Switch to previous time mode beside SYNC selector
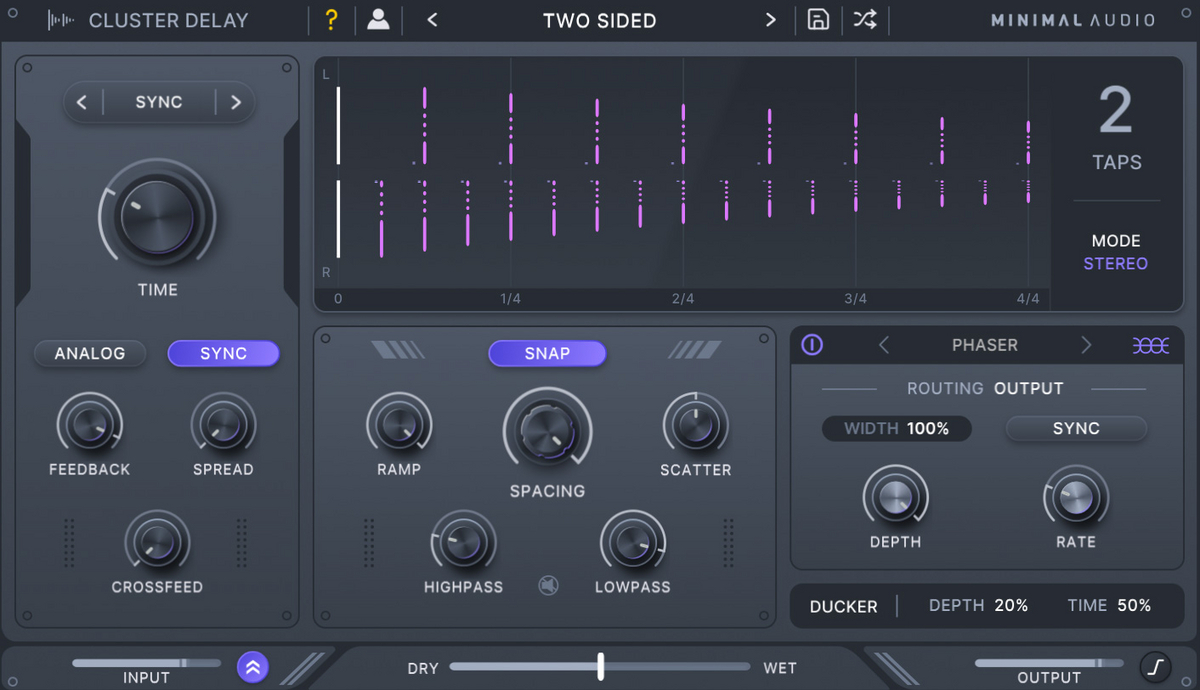Viewport: 1200px width, 690px height. tap(82, 102)
